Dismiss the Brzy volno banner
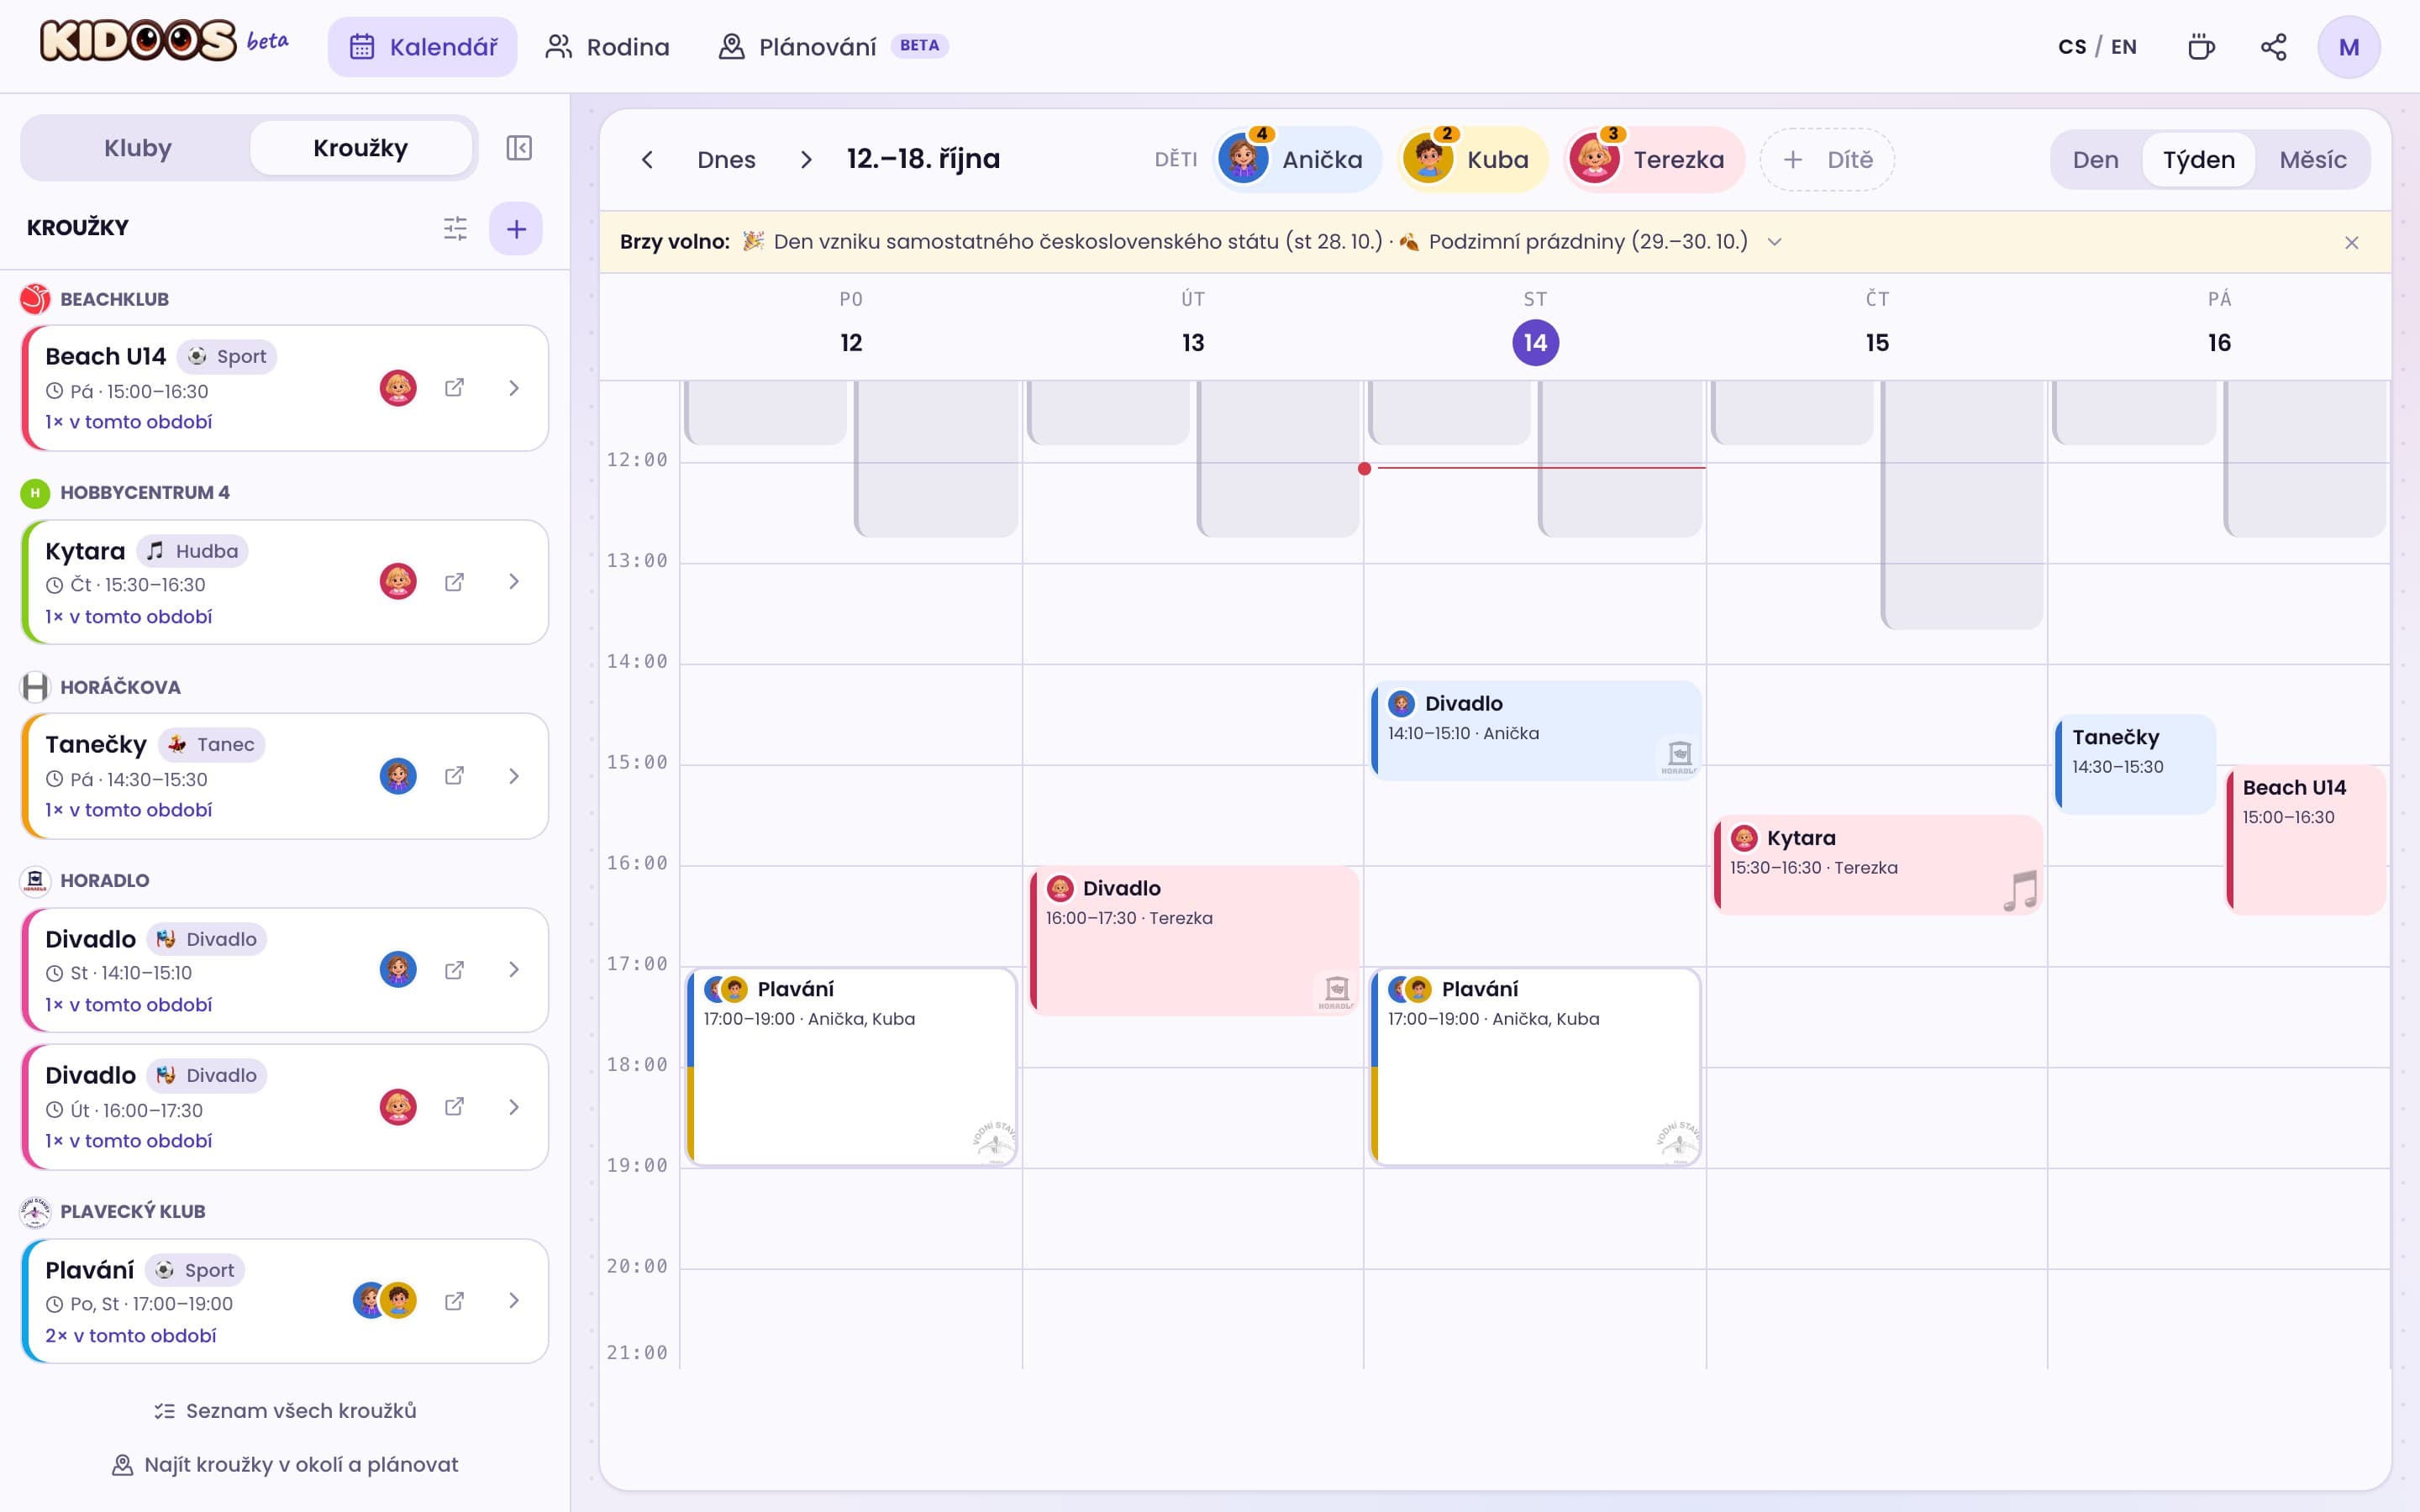The image size is (2420, 1512). [2351, 243]
